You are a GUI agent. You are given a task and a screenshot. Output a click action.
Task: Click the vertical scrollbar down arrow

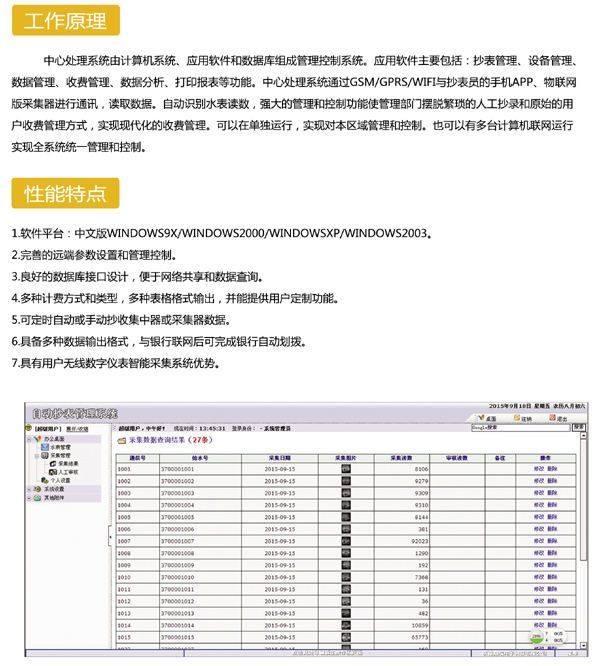pyautogui.click(x=583, y=645)
